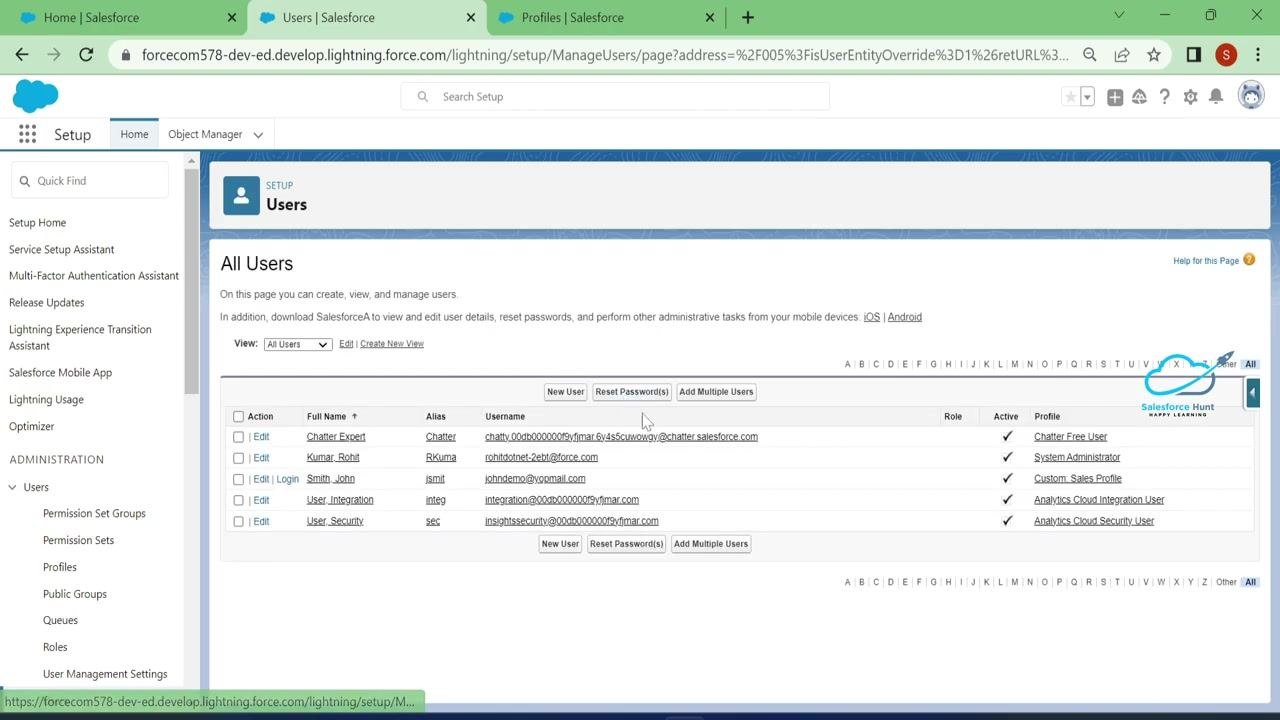Open Permission Sets in sidebar
The width and height of the screenshot is (1280, 720).
[x=78, y=540]
